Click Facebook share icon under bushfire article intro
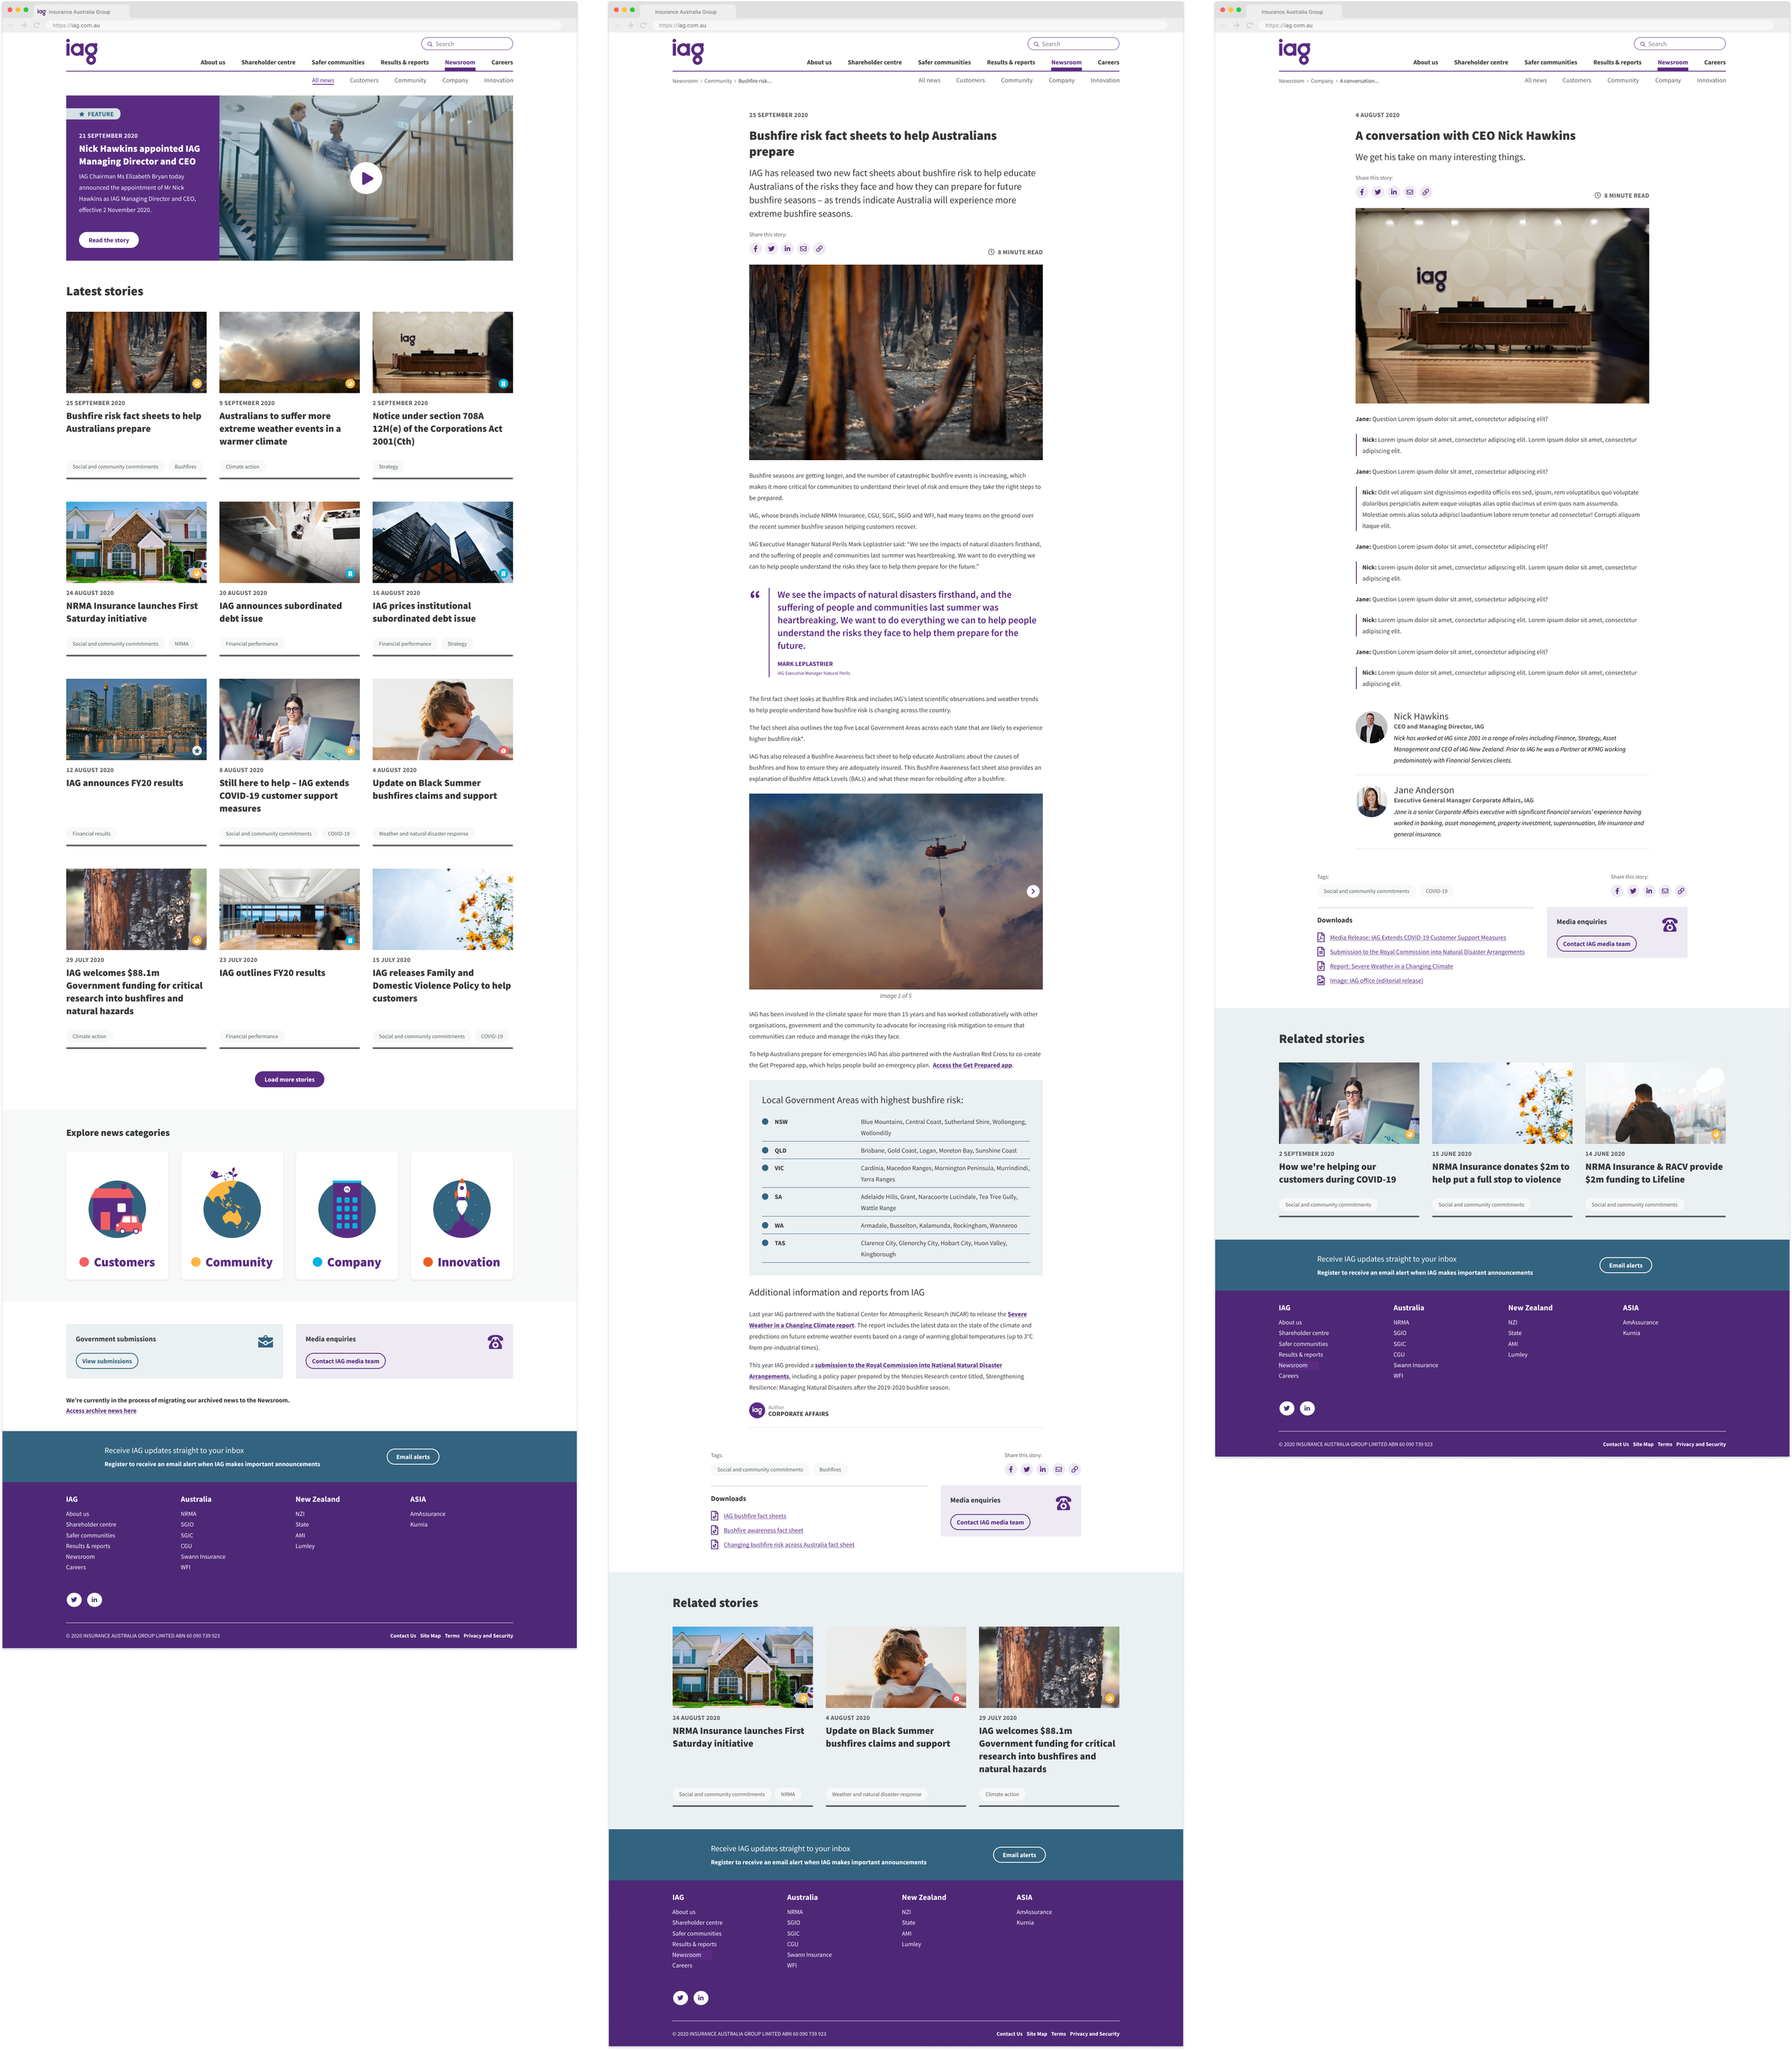 [x=755, y=249]
